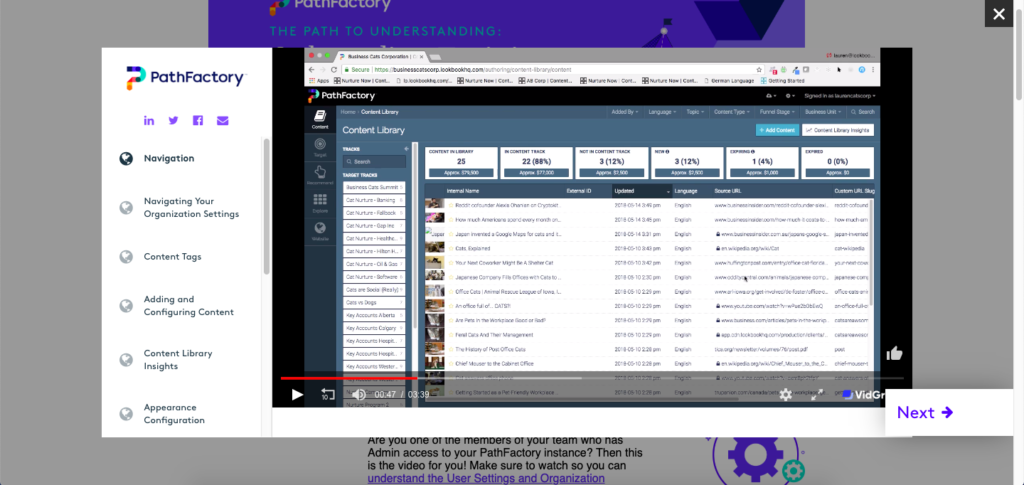Select the Website globe icon in app sidebar
The image size is (1024, 485).
pyautogui.click(x=320, y=232)
